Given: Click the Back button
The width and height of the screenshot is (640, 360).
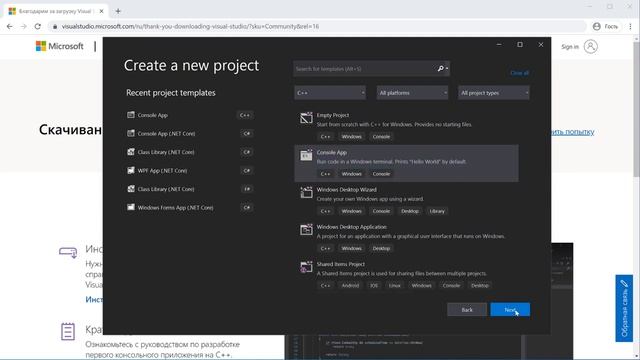Looking at the screenshot, I should click(467, 309).
